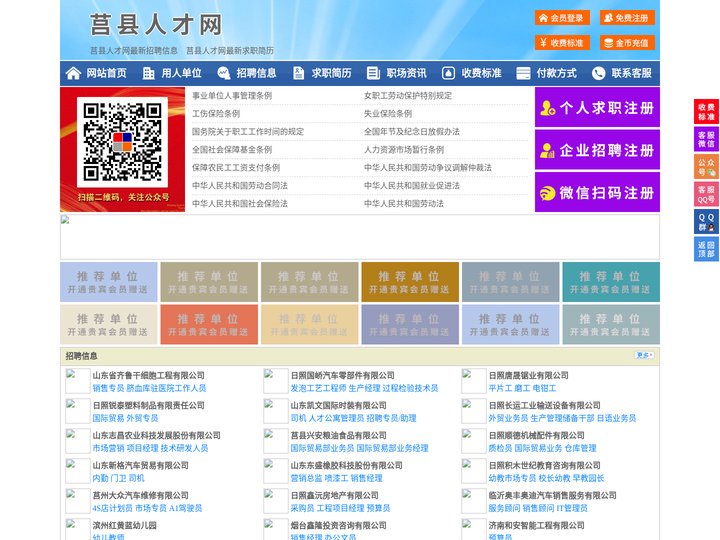Open the 女职工劳动保护特别规定 link
The image size is (720, 540).
click(x=408, y=96)
